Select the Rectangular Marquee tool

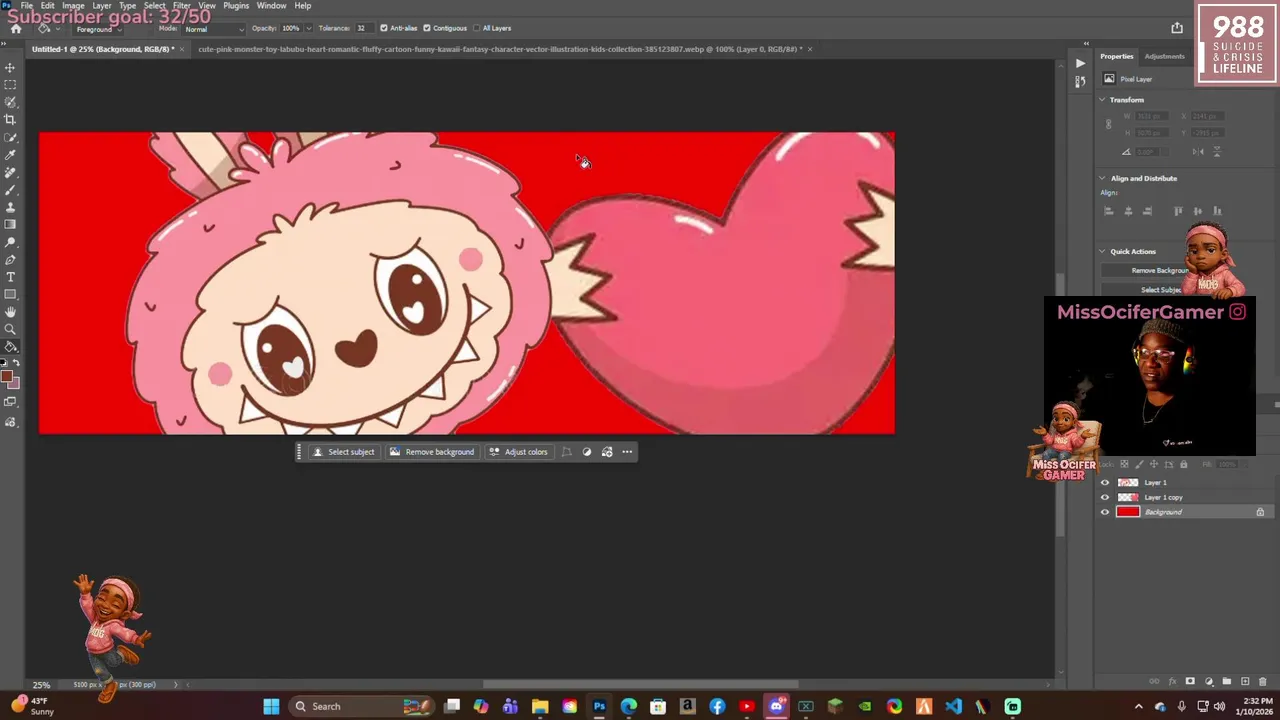10,85
